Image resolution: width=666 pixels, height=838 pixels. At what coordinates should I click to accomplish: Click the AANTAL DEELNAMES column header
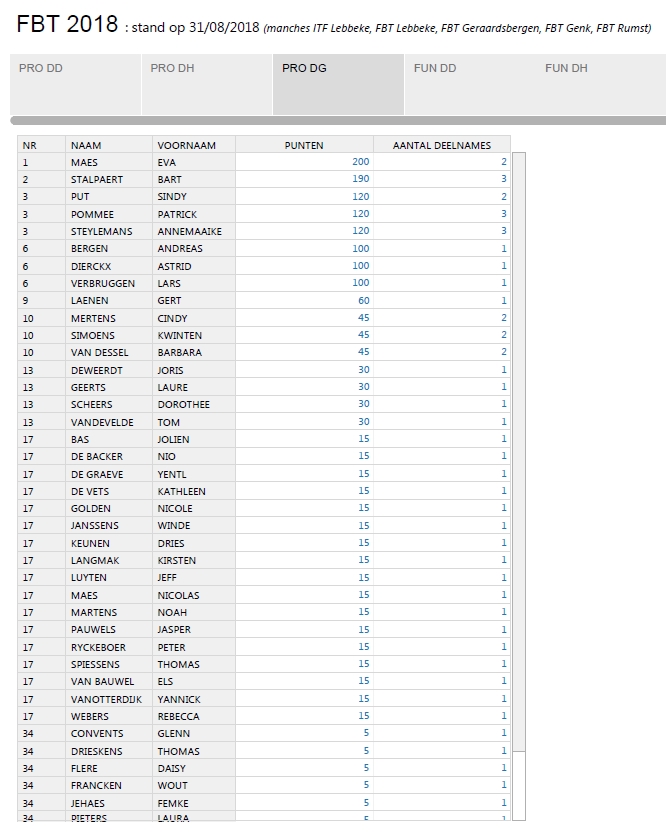[442, 145]
